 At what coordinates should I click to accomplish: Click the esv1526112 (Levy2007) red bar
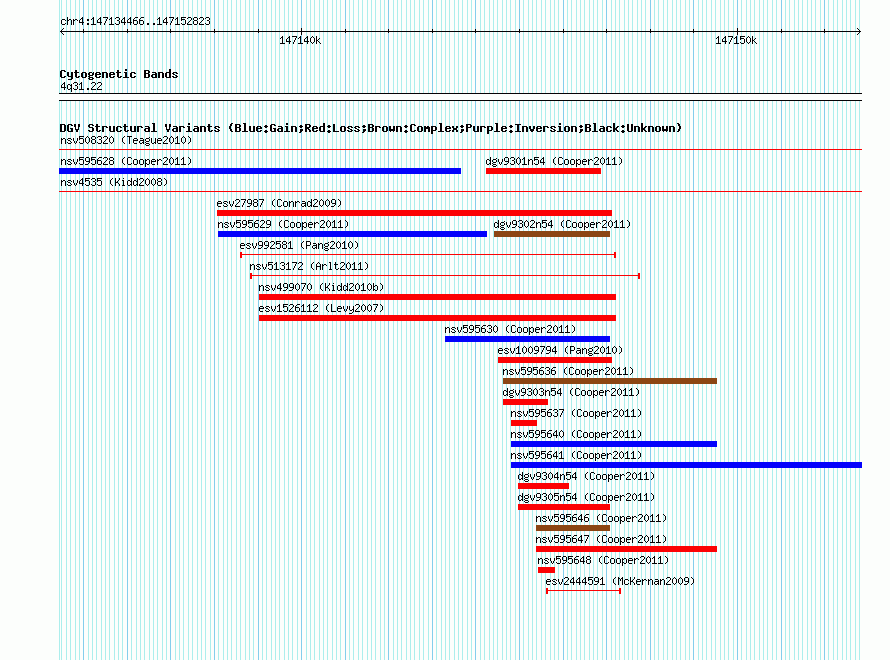(437, 318)
